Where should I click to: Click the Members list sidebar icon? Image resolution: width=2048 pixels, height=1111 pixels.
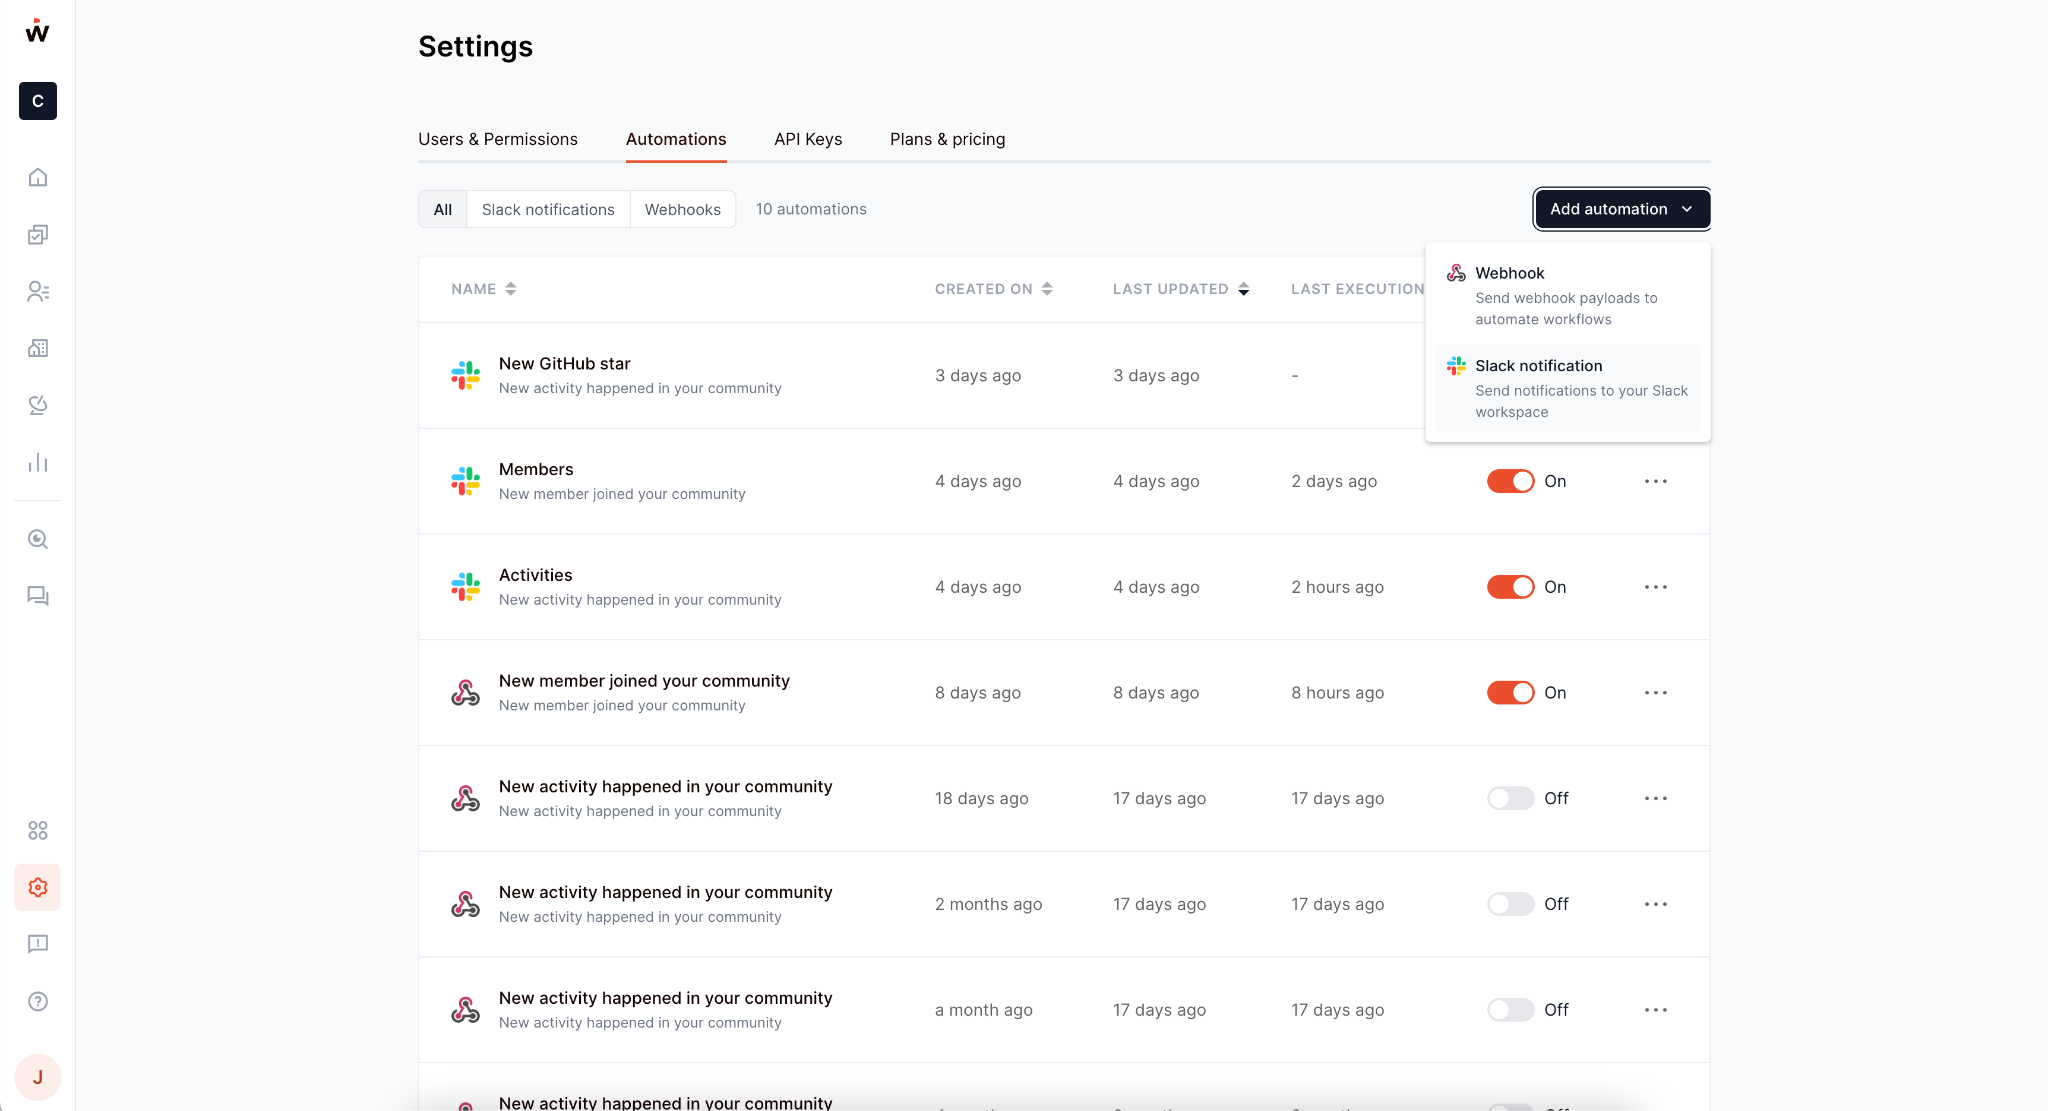pyautogui.click(x=38, y=291)
